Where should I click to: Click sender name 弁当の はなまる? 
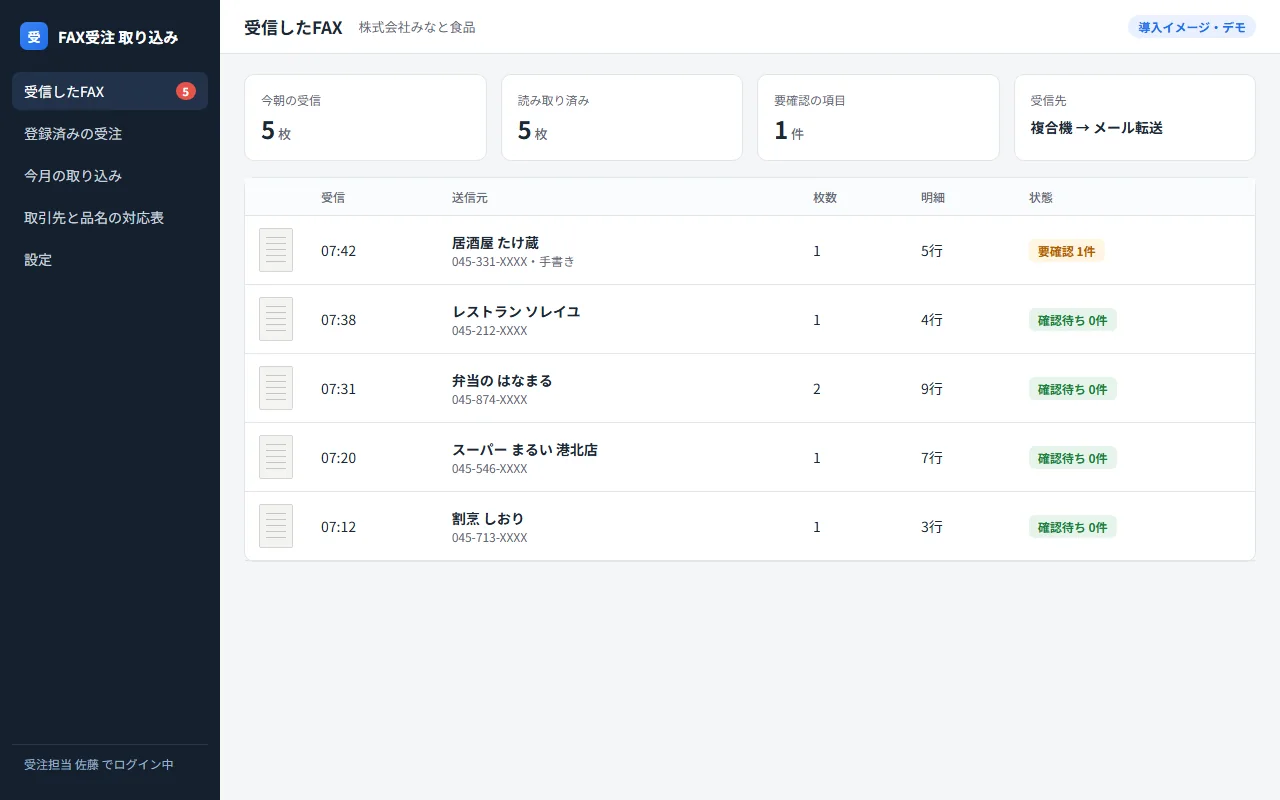pos(502,381)
